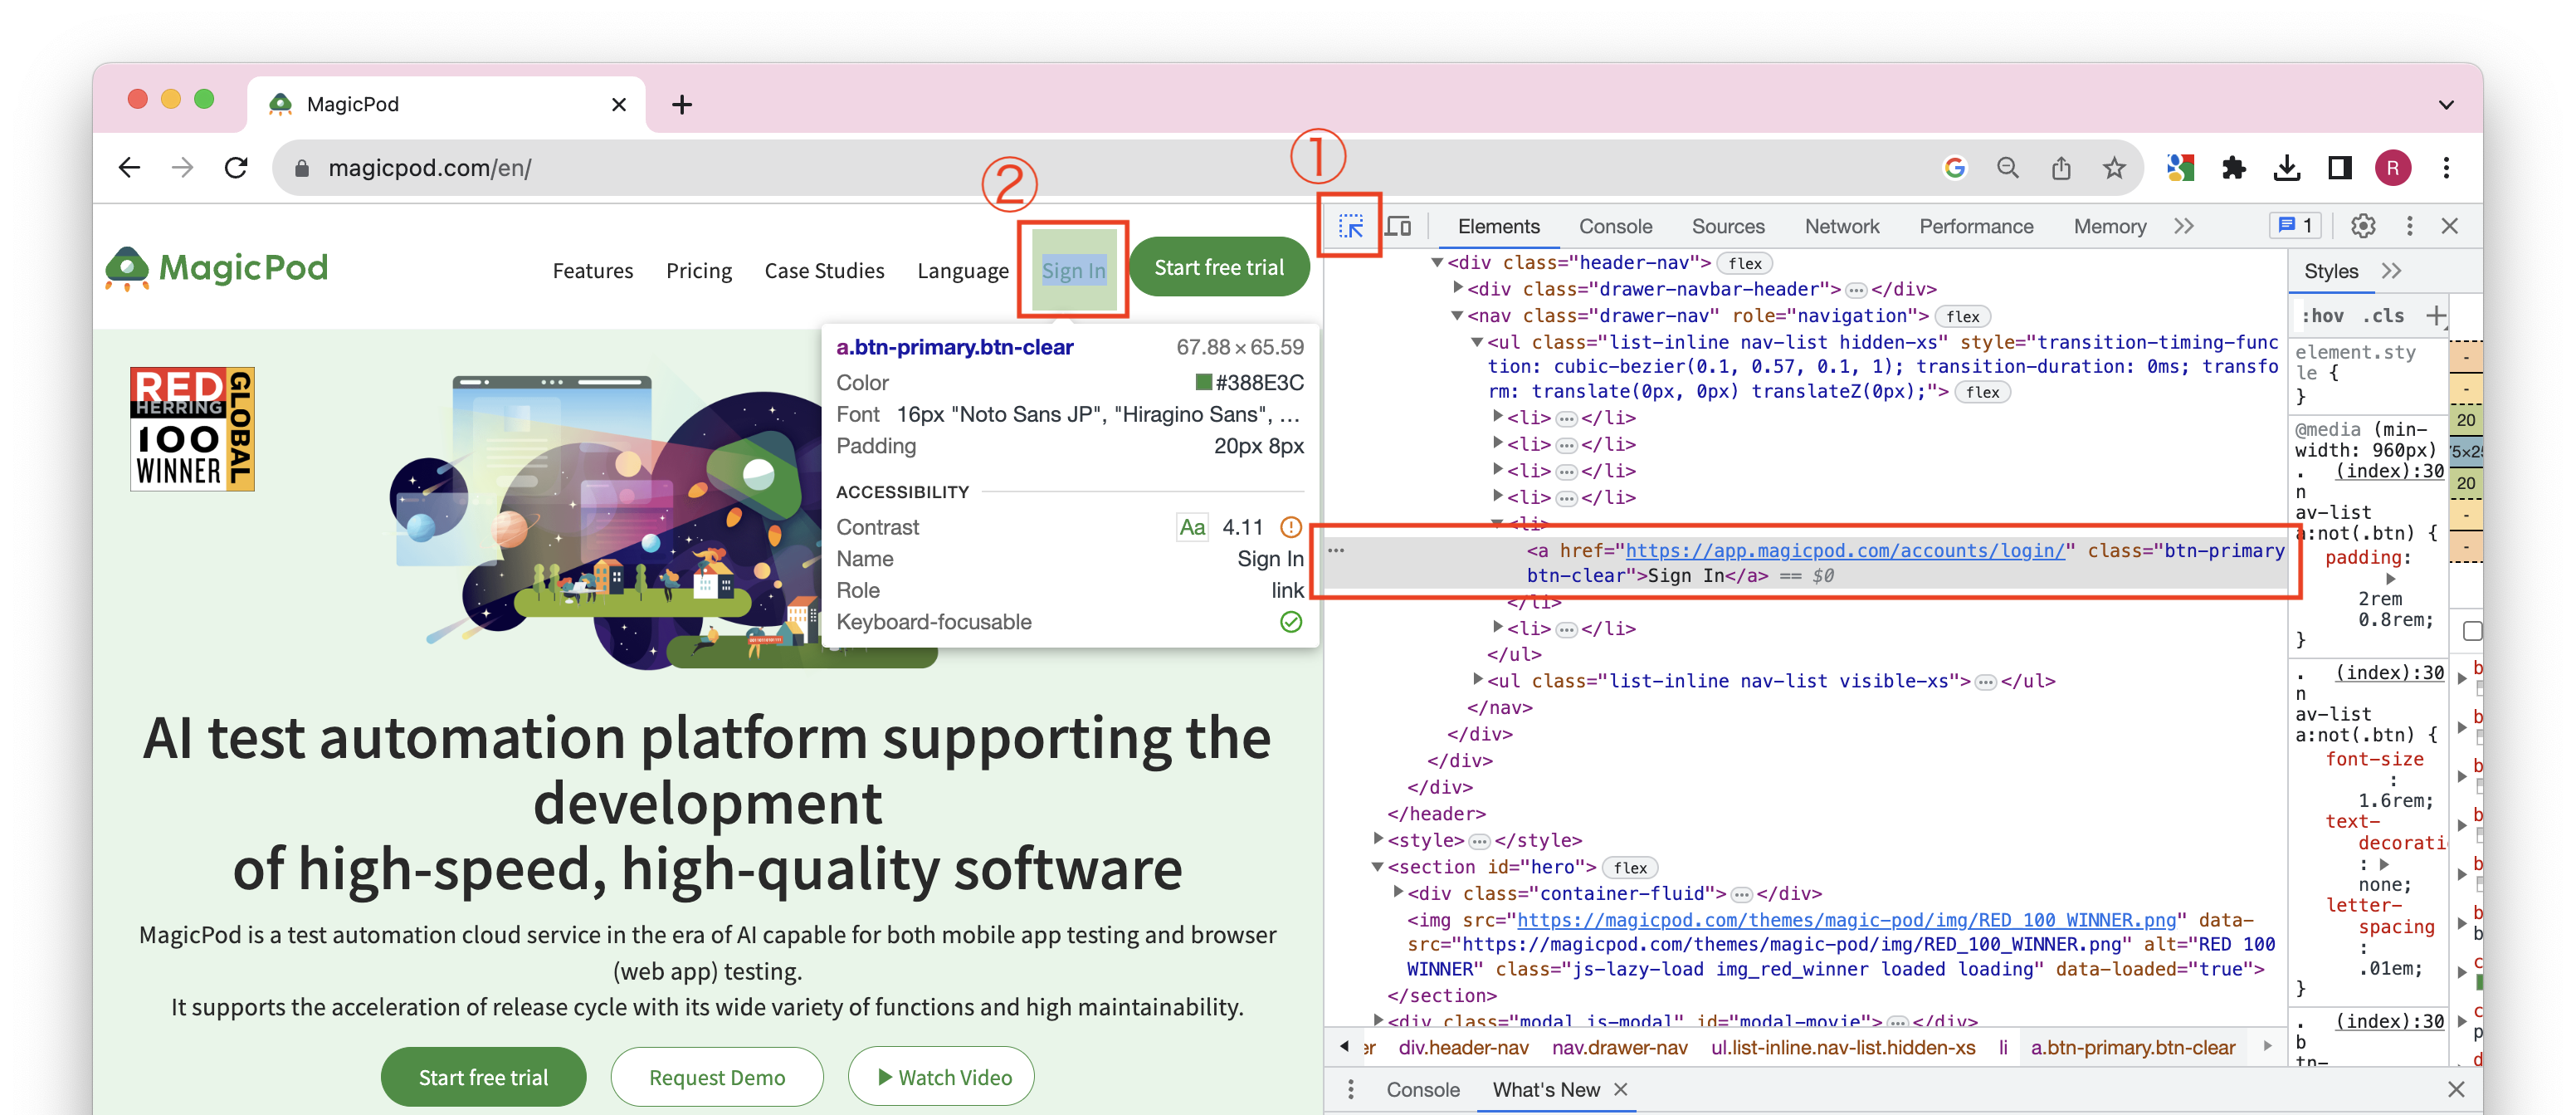This screenshot has height=1115, width=2576.
Task: Click the hero Start free trial button
Action: (x=483, y=1077)
